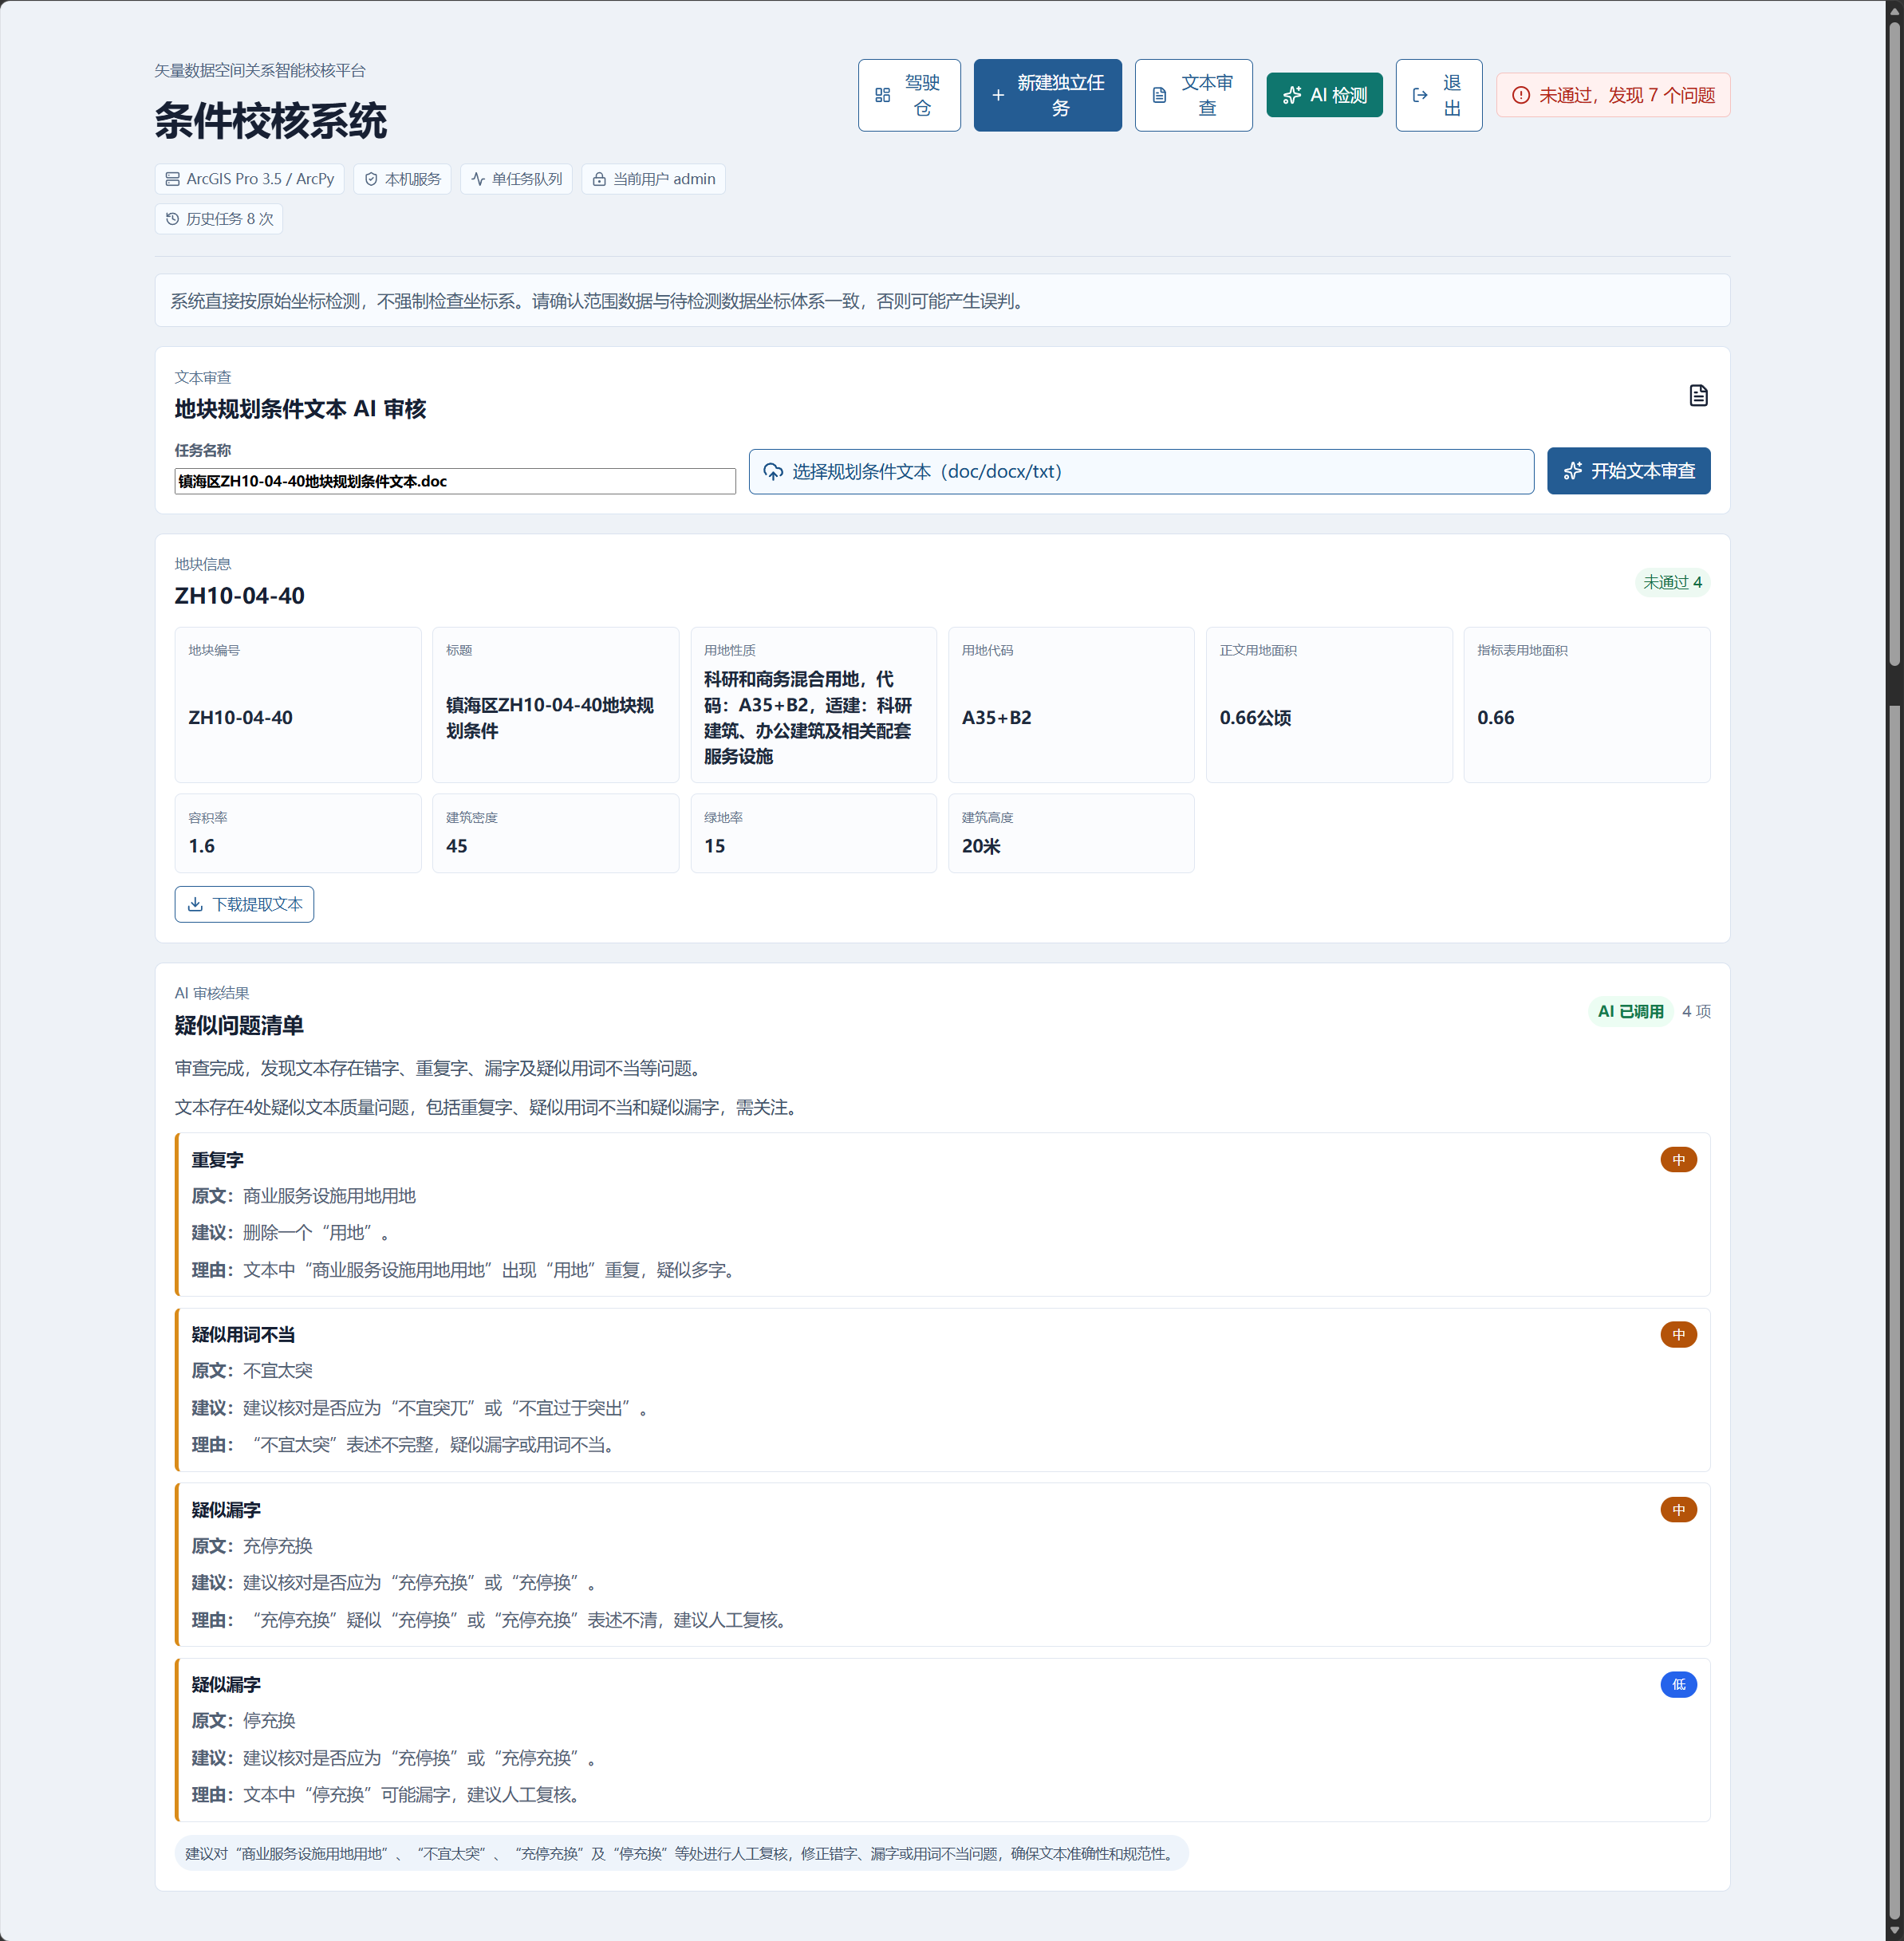Click the 退出 logout button
Image resolution: width=1904 pixels, height=1941 pixels.
1438,95
